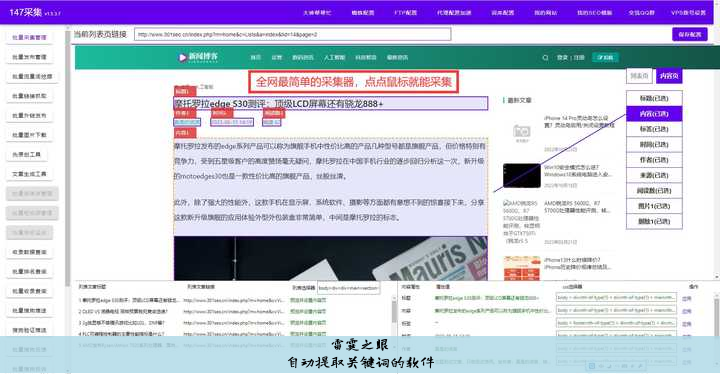Open the iPhone 14 Pro article link in the sidebar
720x374 pixels.
(x=579, y=121)
